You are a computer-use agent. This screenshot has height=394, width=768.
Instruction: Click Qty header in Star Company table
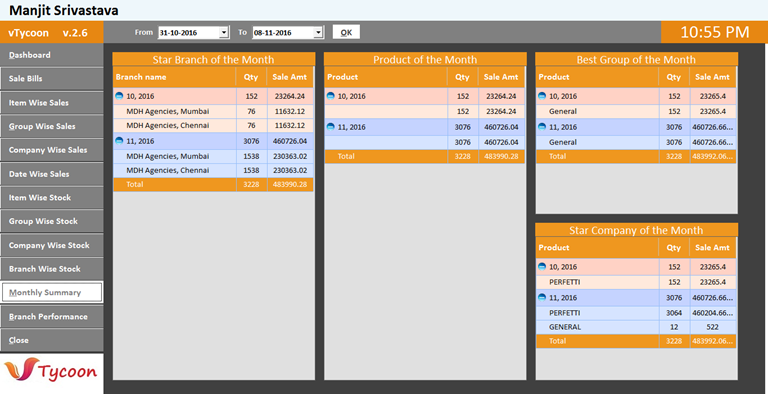point(674,247)
